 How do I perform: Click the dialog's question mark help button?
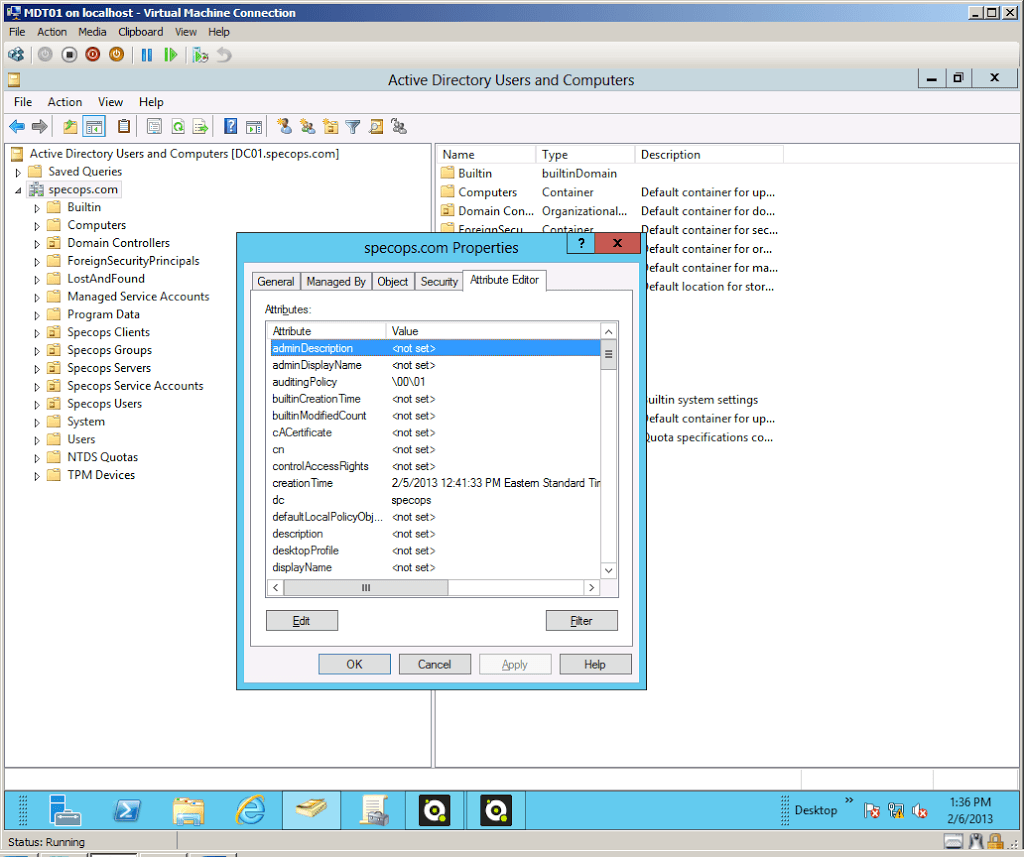tap(581, 243)
